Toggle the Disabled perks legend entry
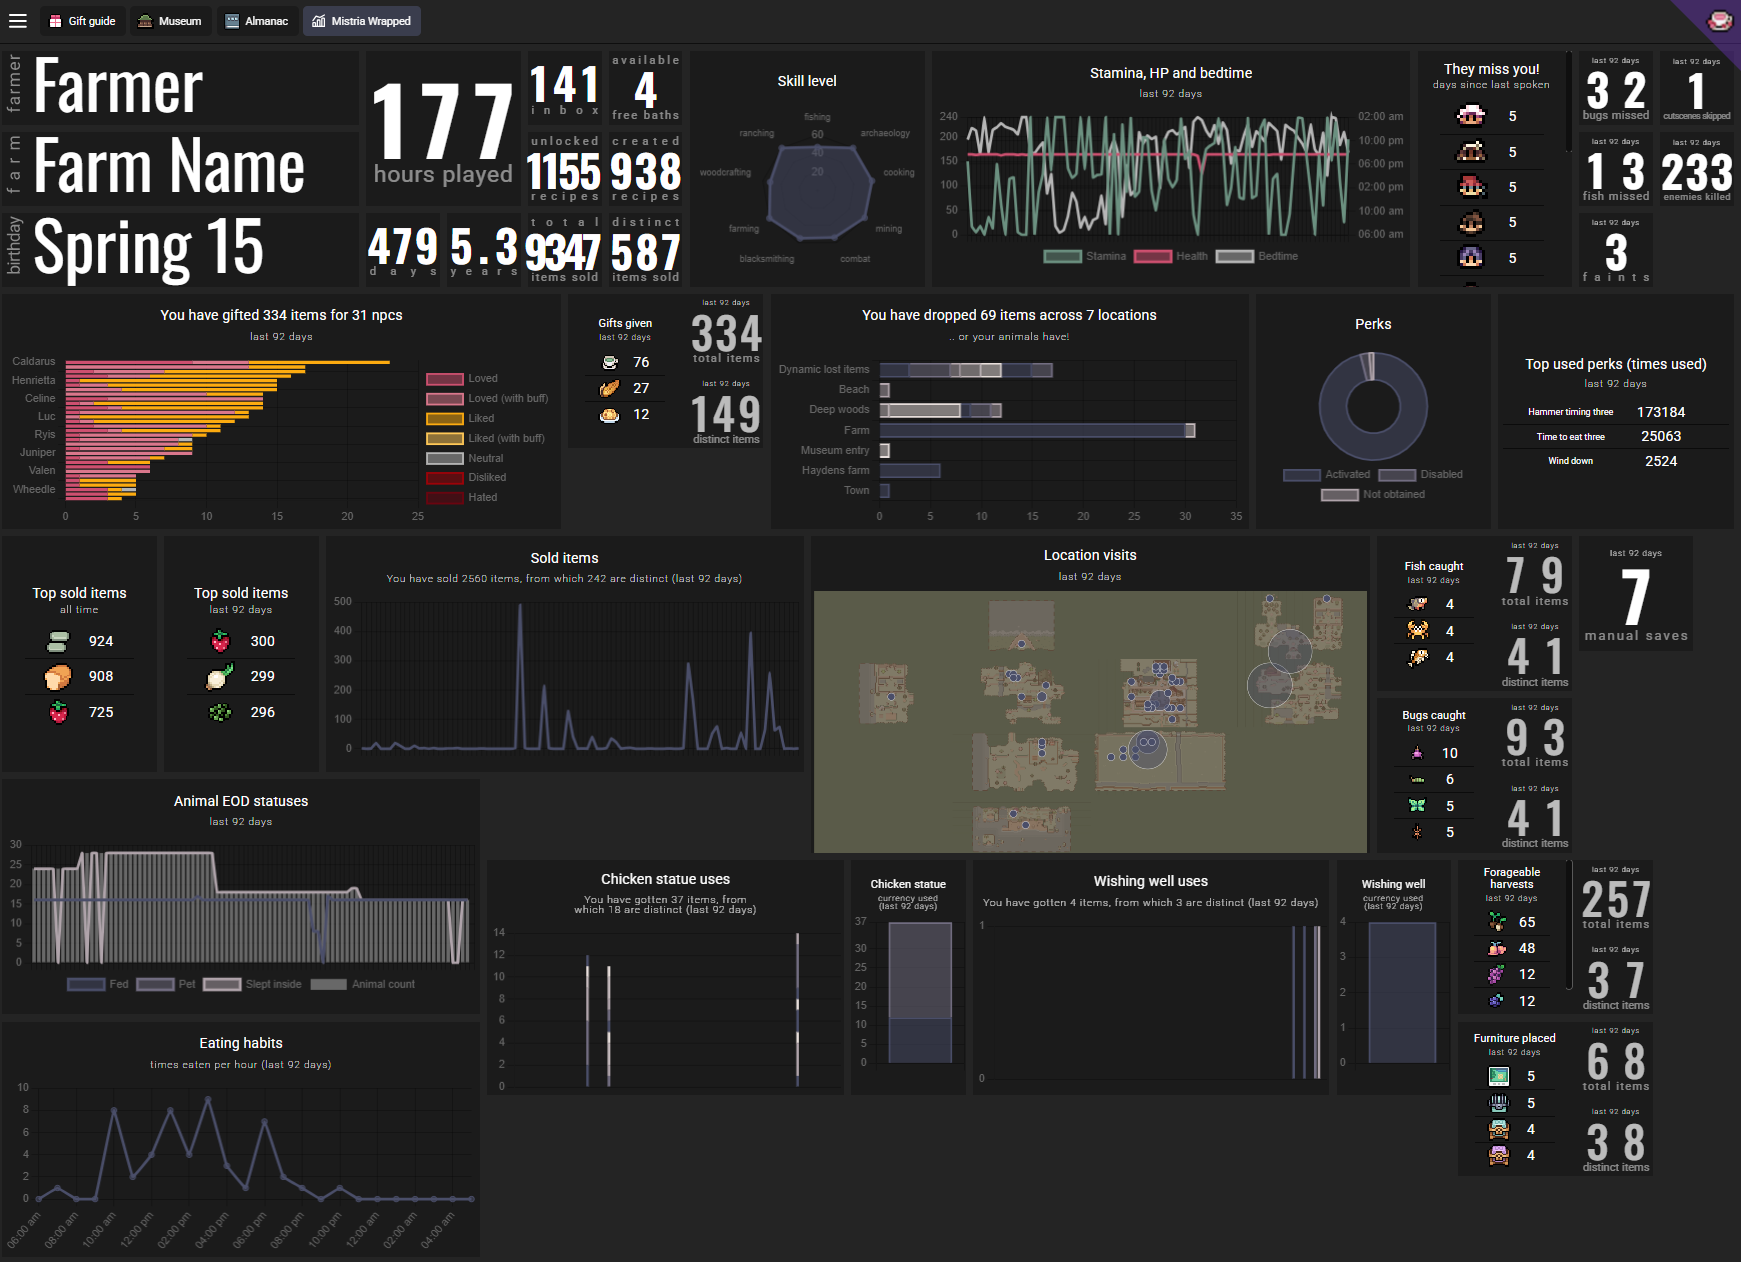Image resolution: width=1741 pixels, height=1262 pixels. (x=1420, y=474)
